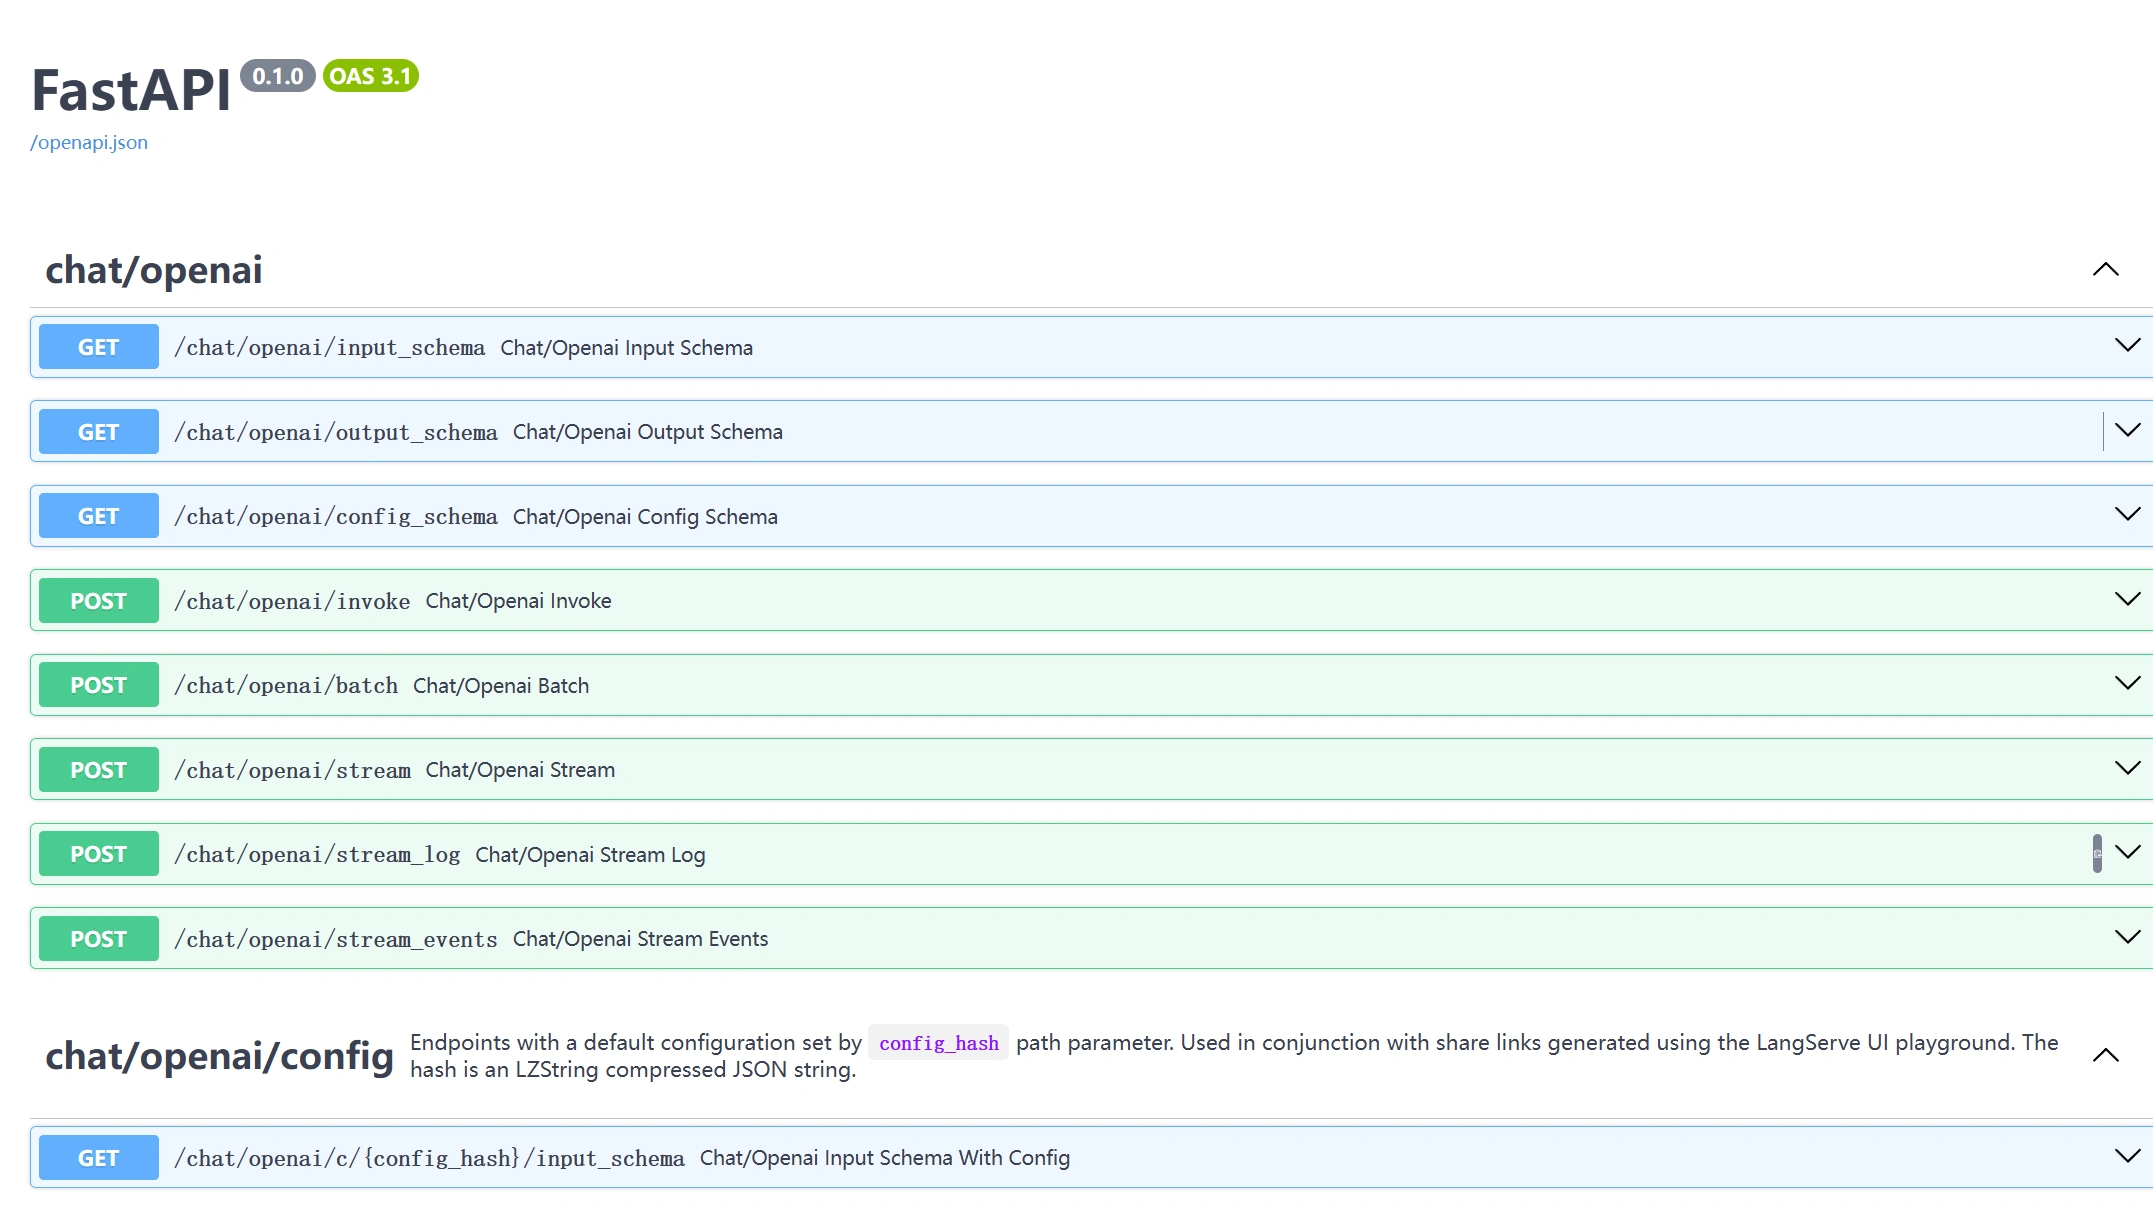
Task: Click the OAS 3.1 version badge
Action: 370,76
